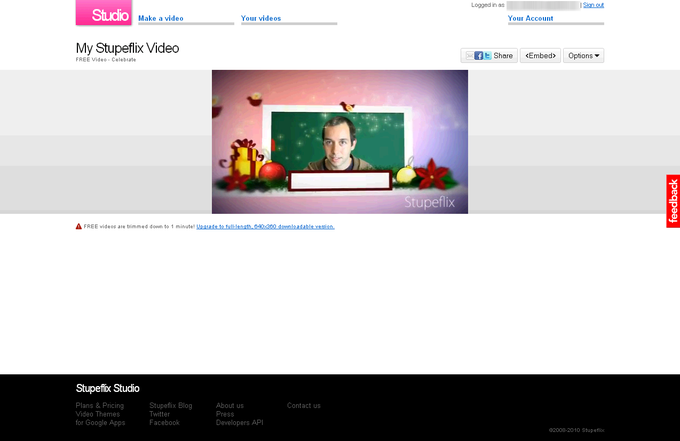Click the Sign out link

(593, 5)
